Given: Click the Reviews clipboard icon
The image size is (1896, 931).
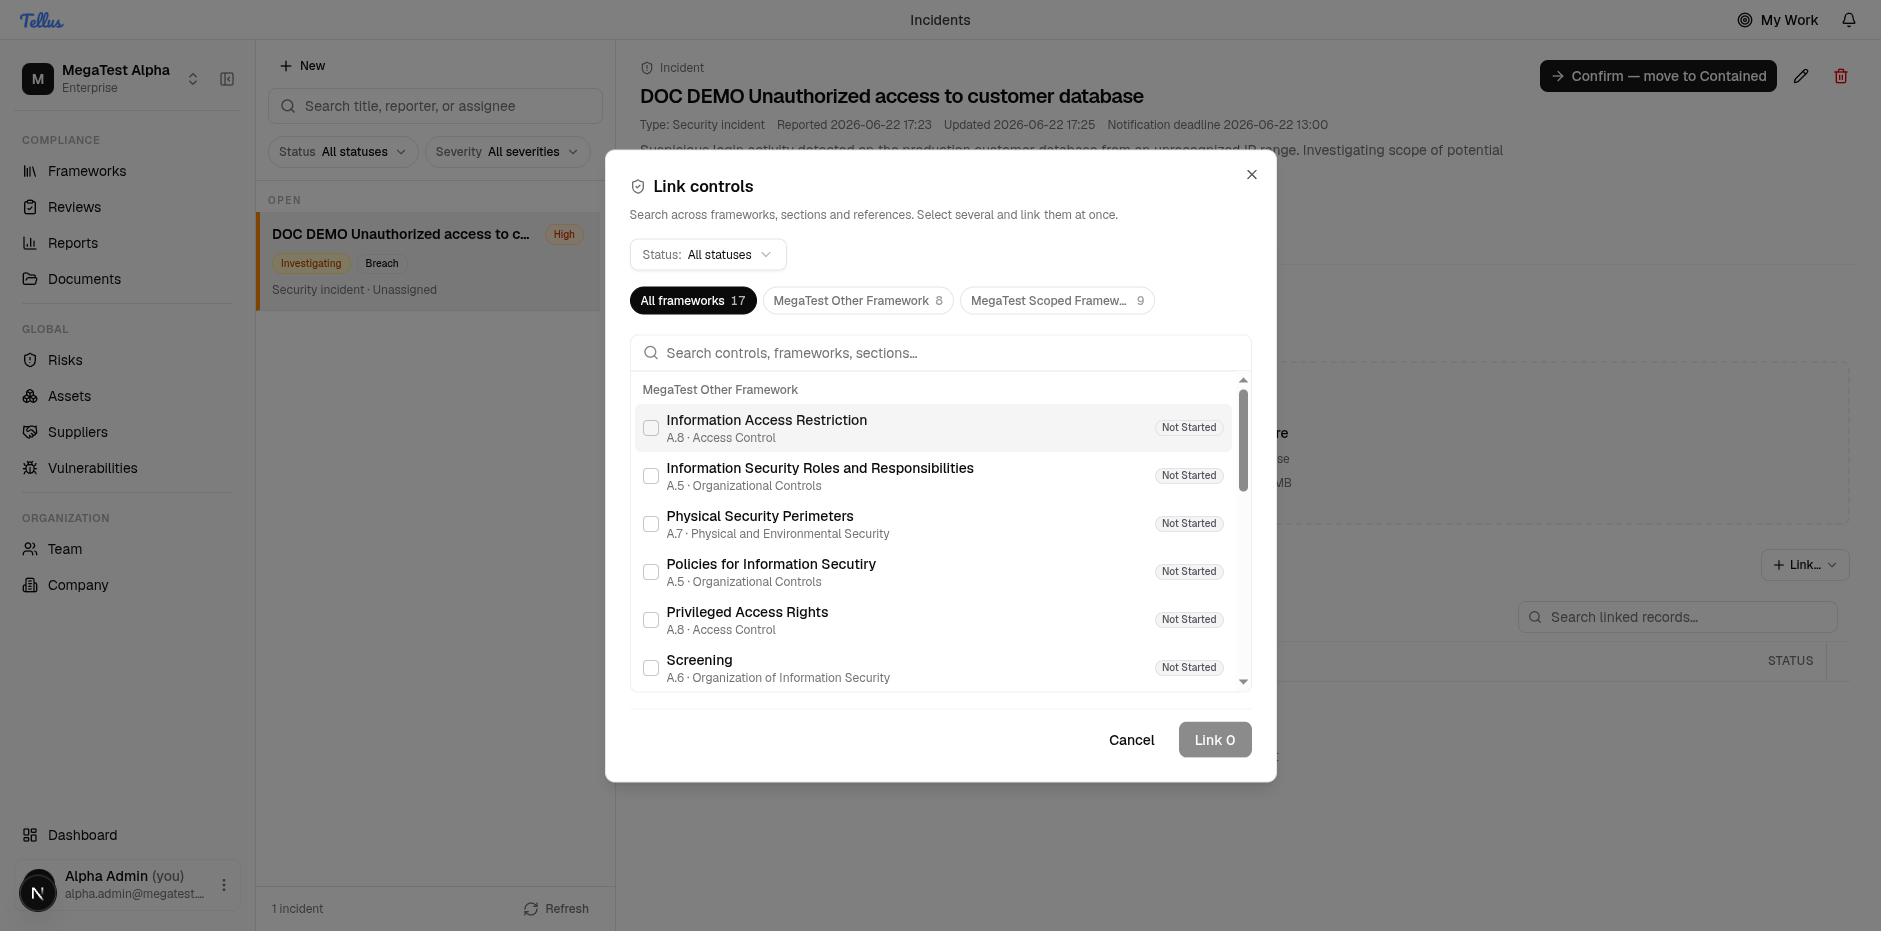Looking at the screenshot, I should click(x=30, y=207).
